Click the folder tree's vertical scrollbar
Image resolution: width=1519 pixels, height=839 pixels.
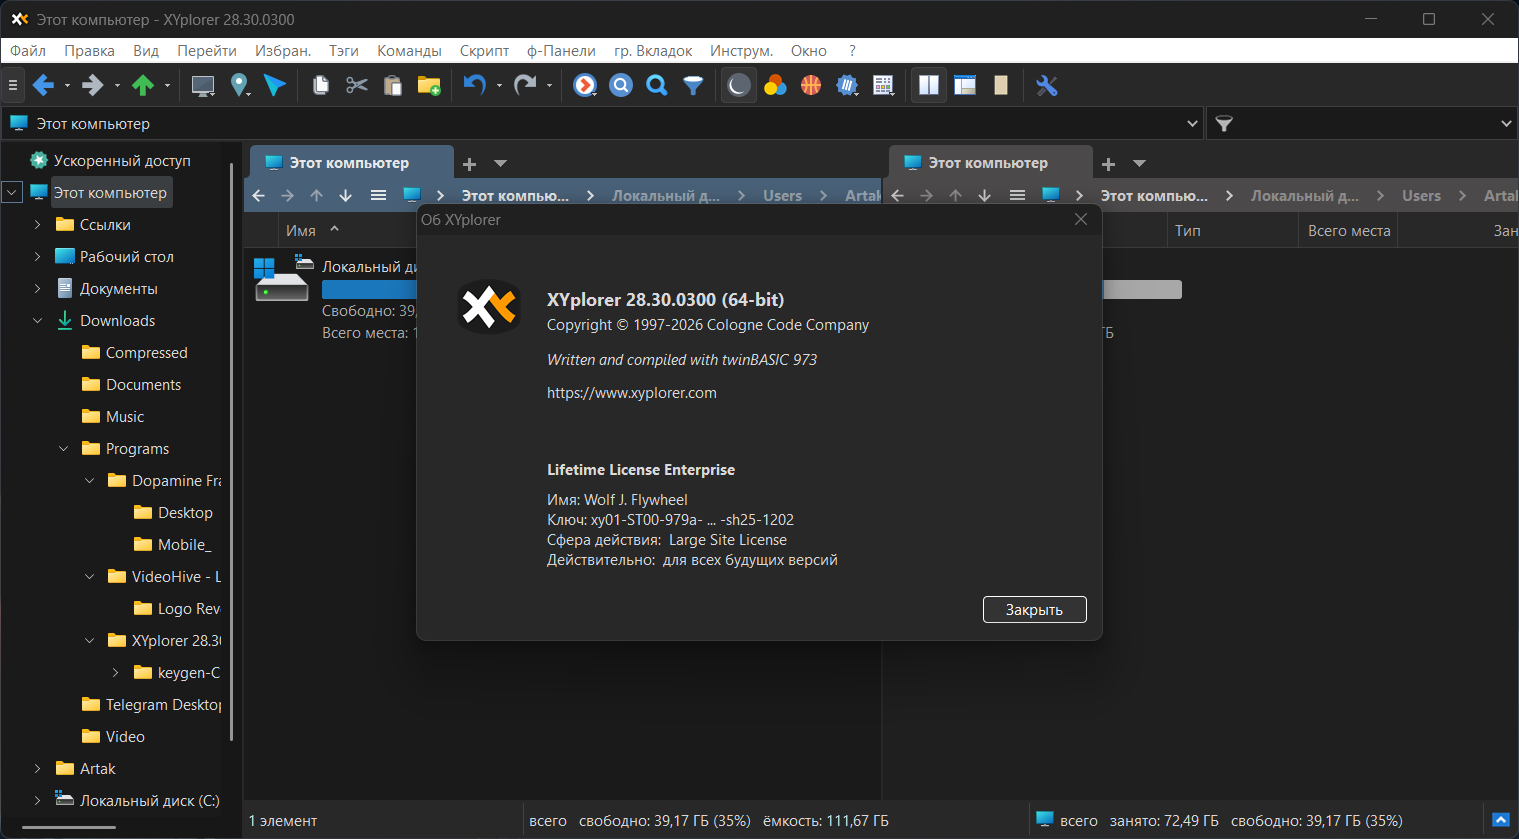click(x=232, y=450)
